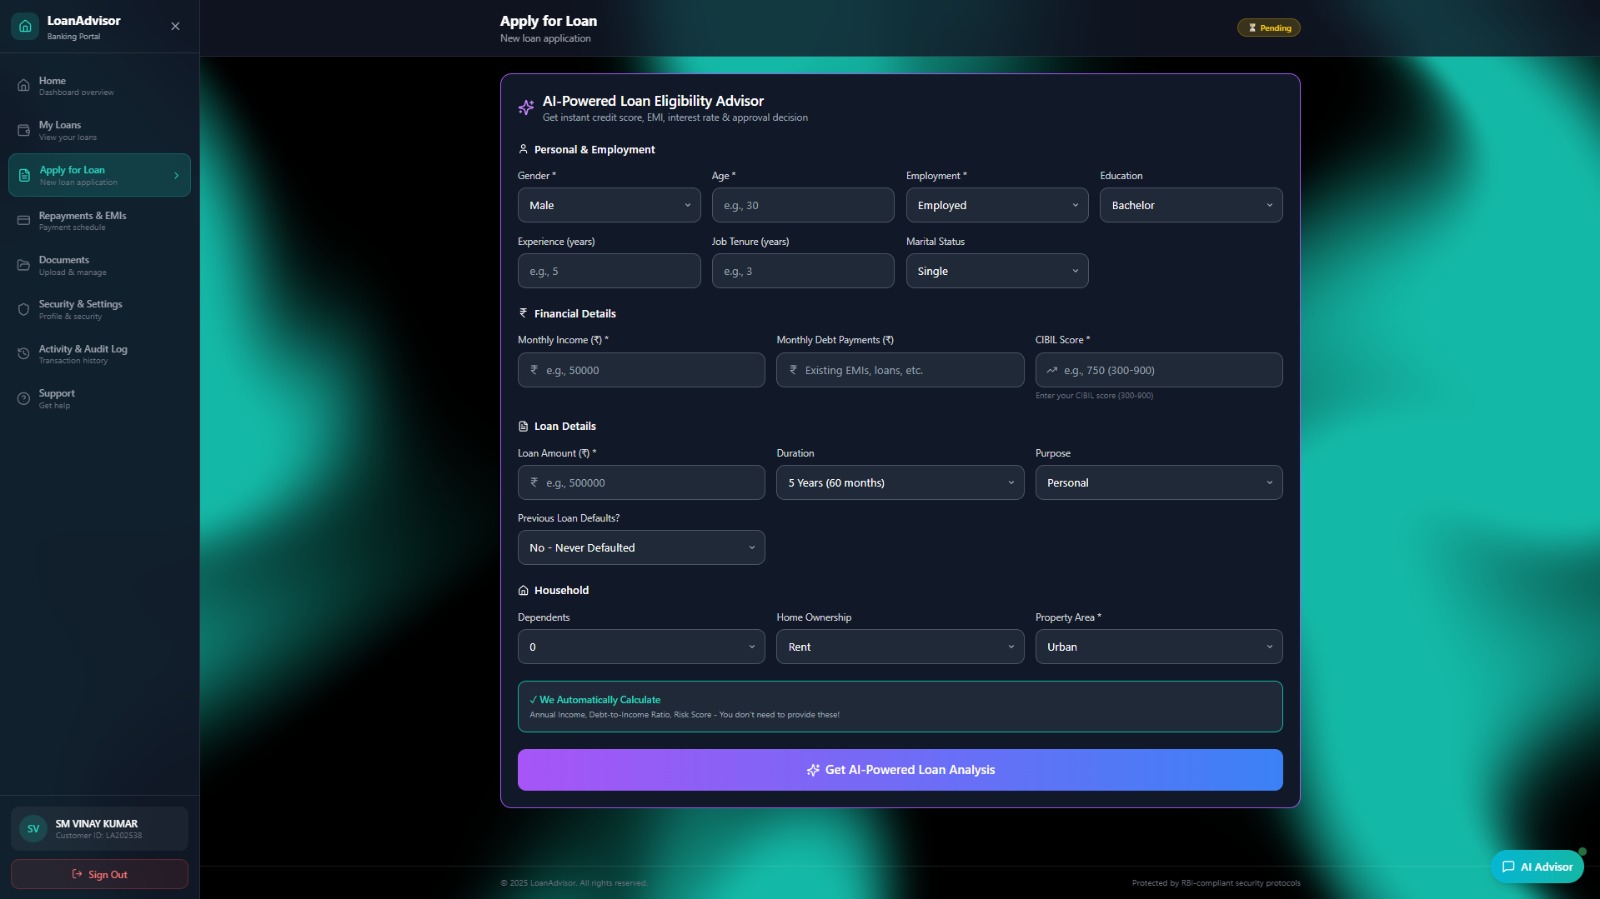Click the house icon beside Household heading

[x=523, y=590]
